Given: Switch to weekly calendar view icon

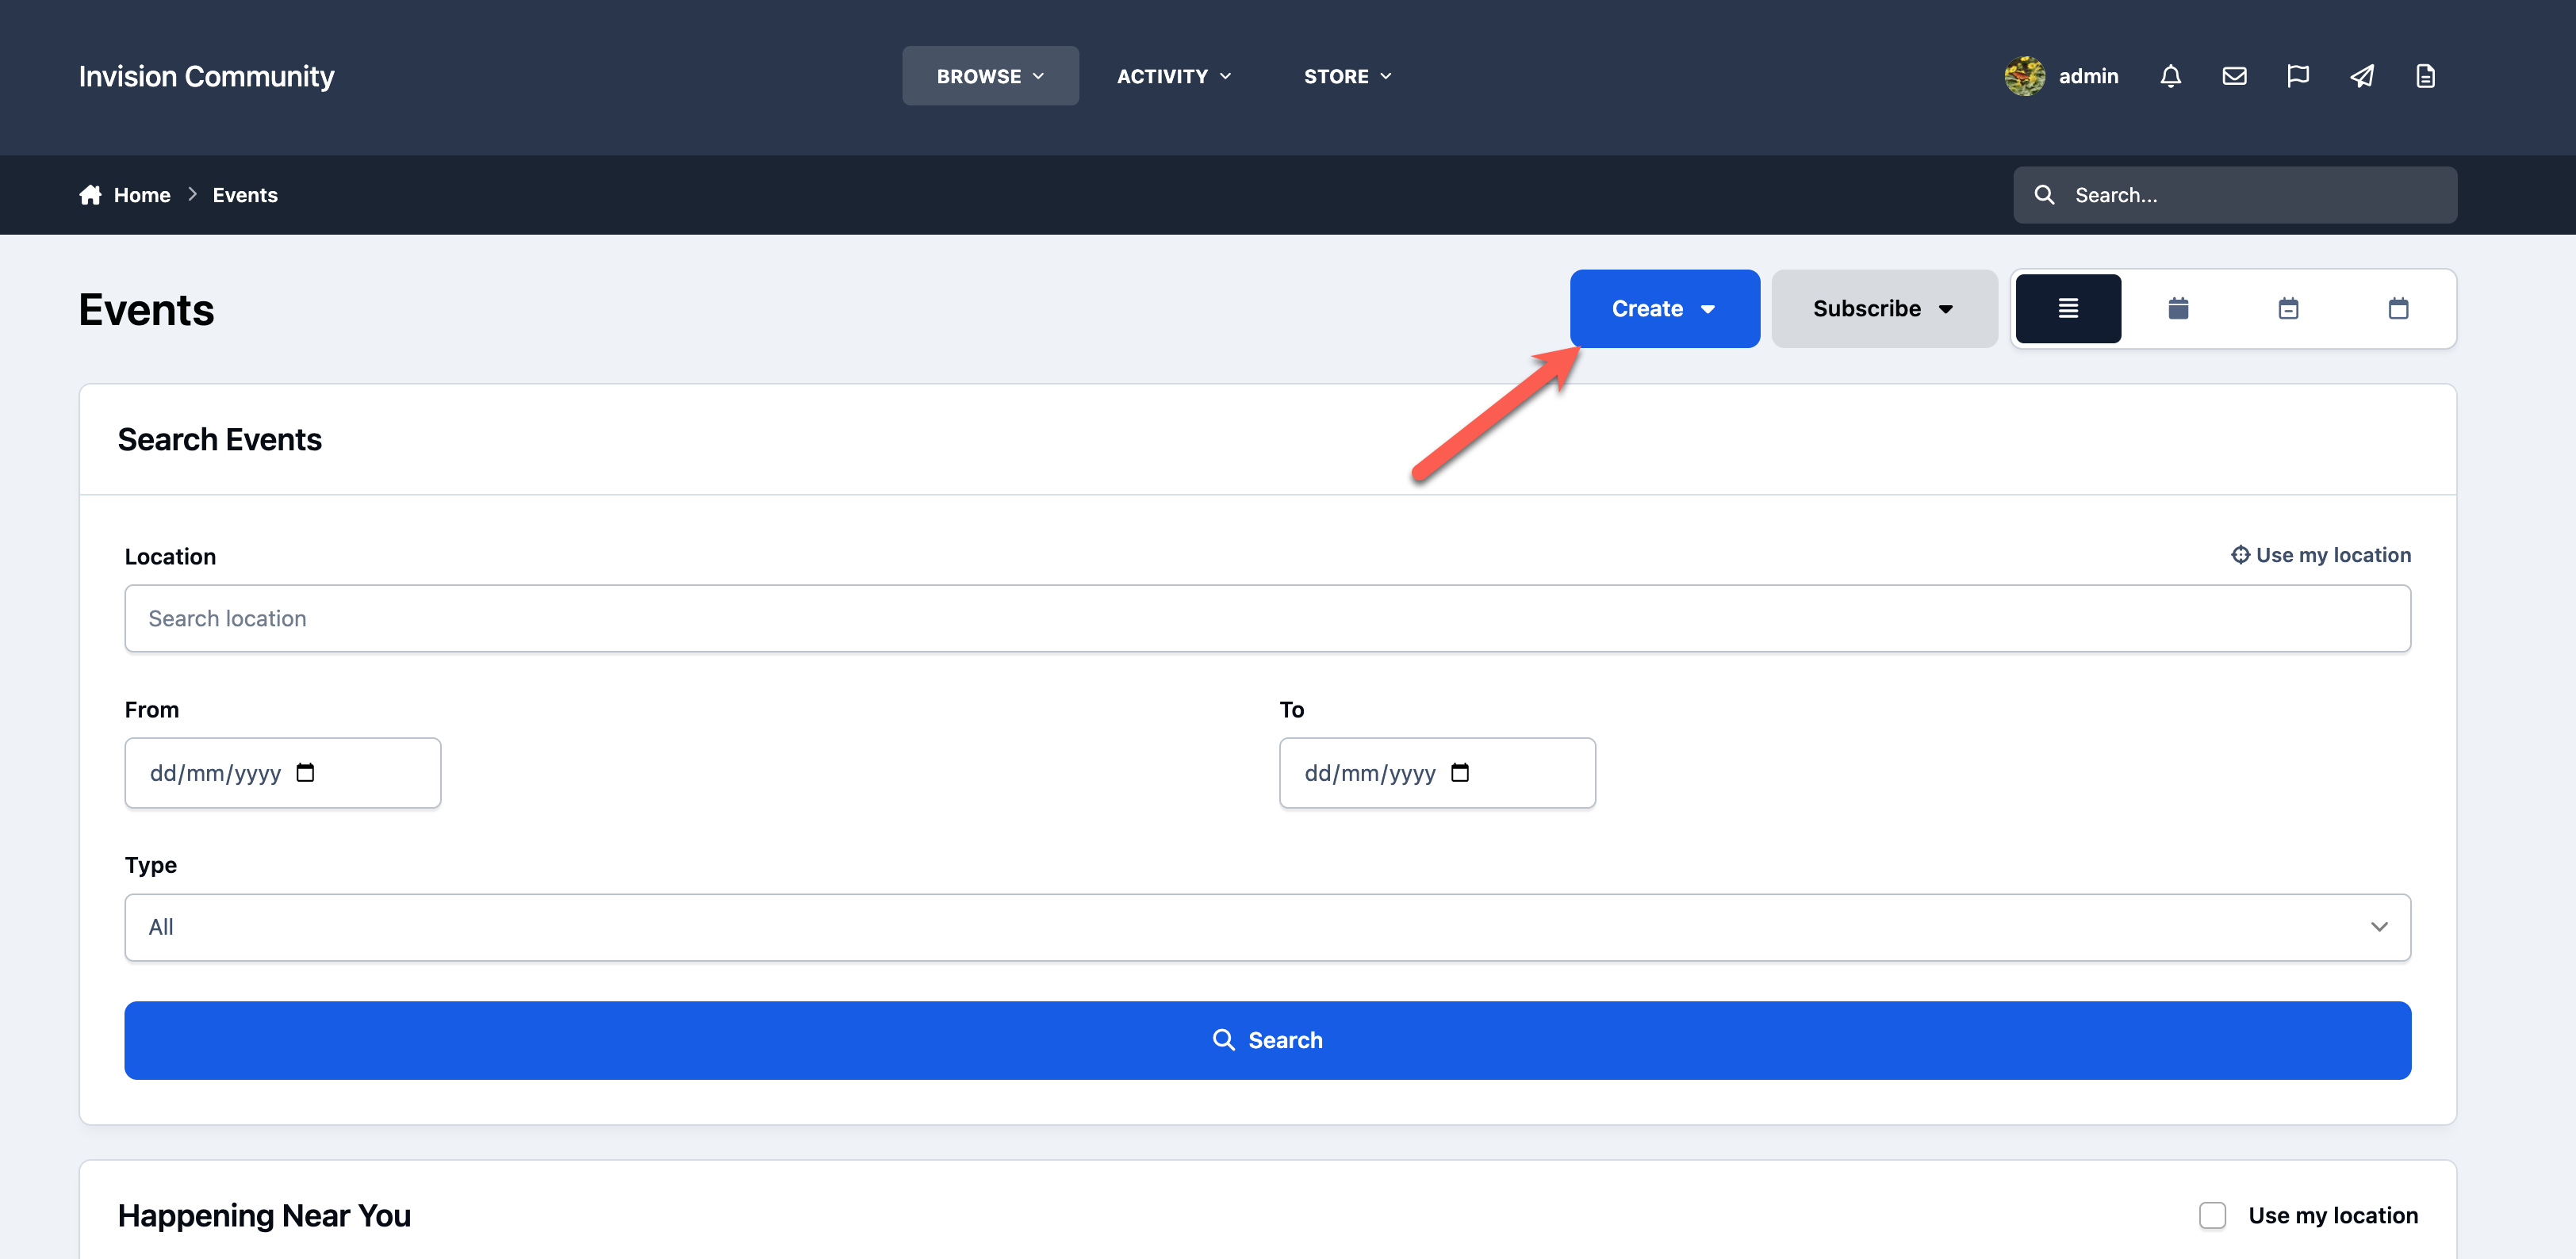Looking at the screenshot, I should [2288, 309].
